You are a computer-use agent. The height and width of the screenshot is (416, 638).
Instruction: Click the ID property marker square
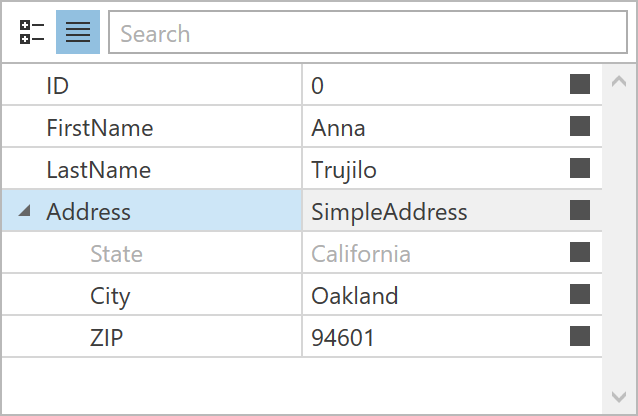tap(580, 84)
